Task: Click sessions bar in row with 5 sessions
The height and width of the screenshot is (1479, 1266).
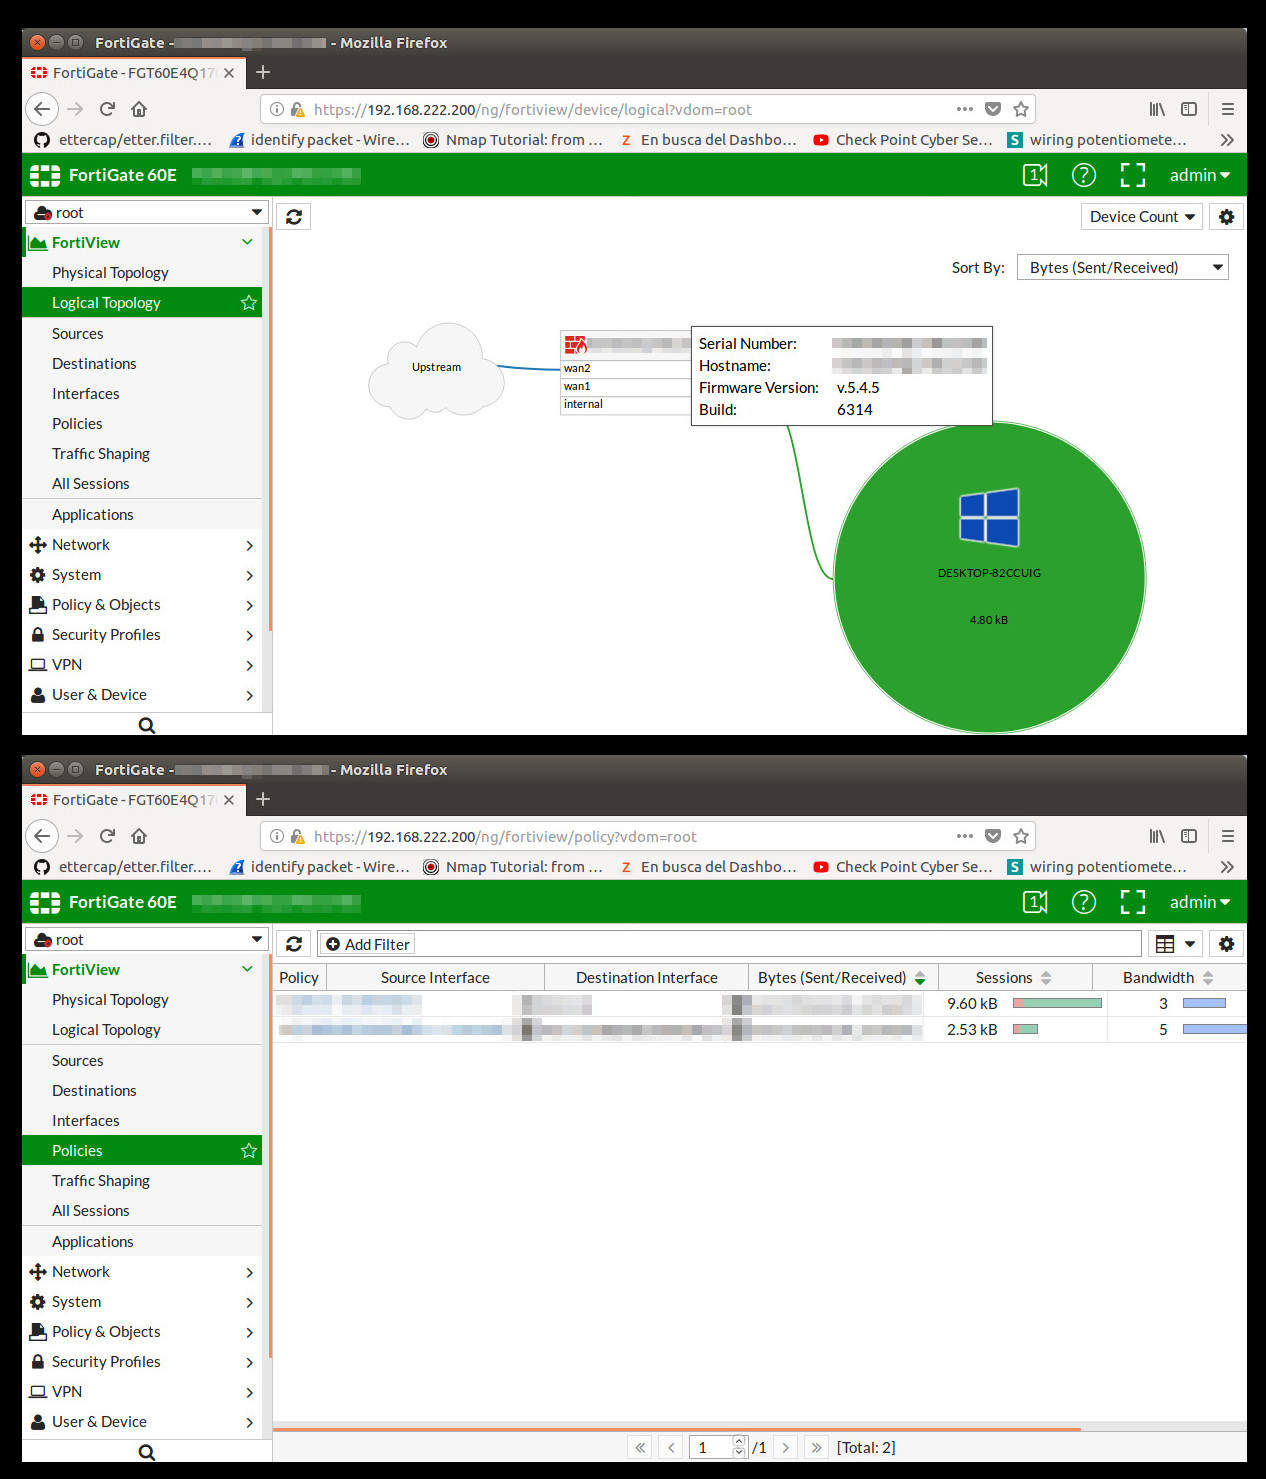Action: [1214, 1029]
